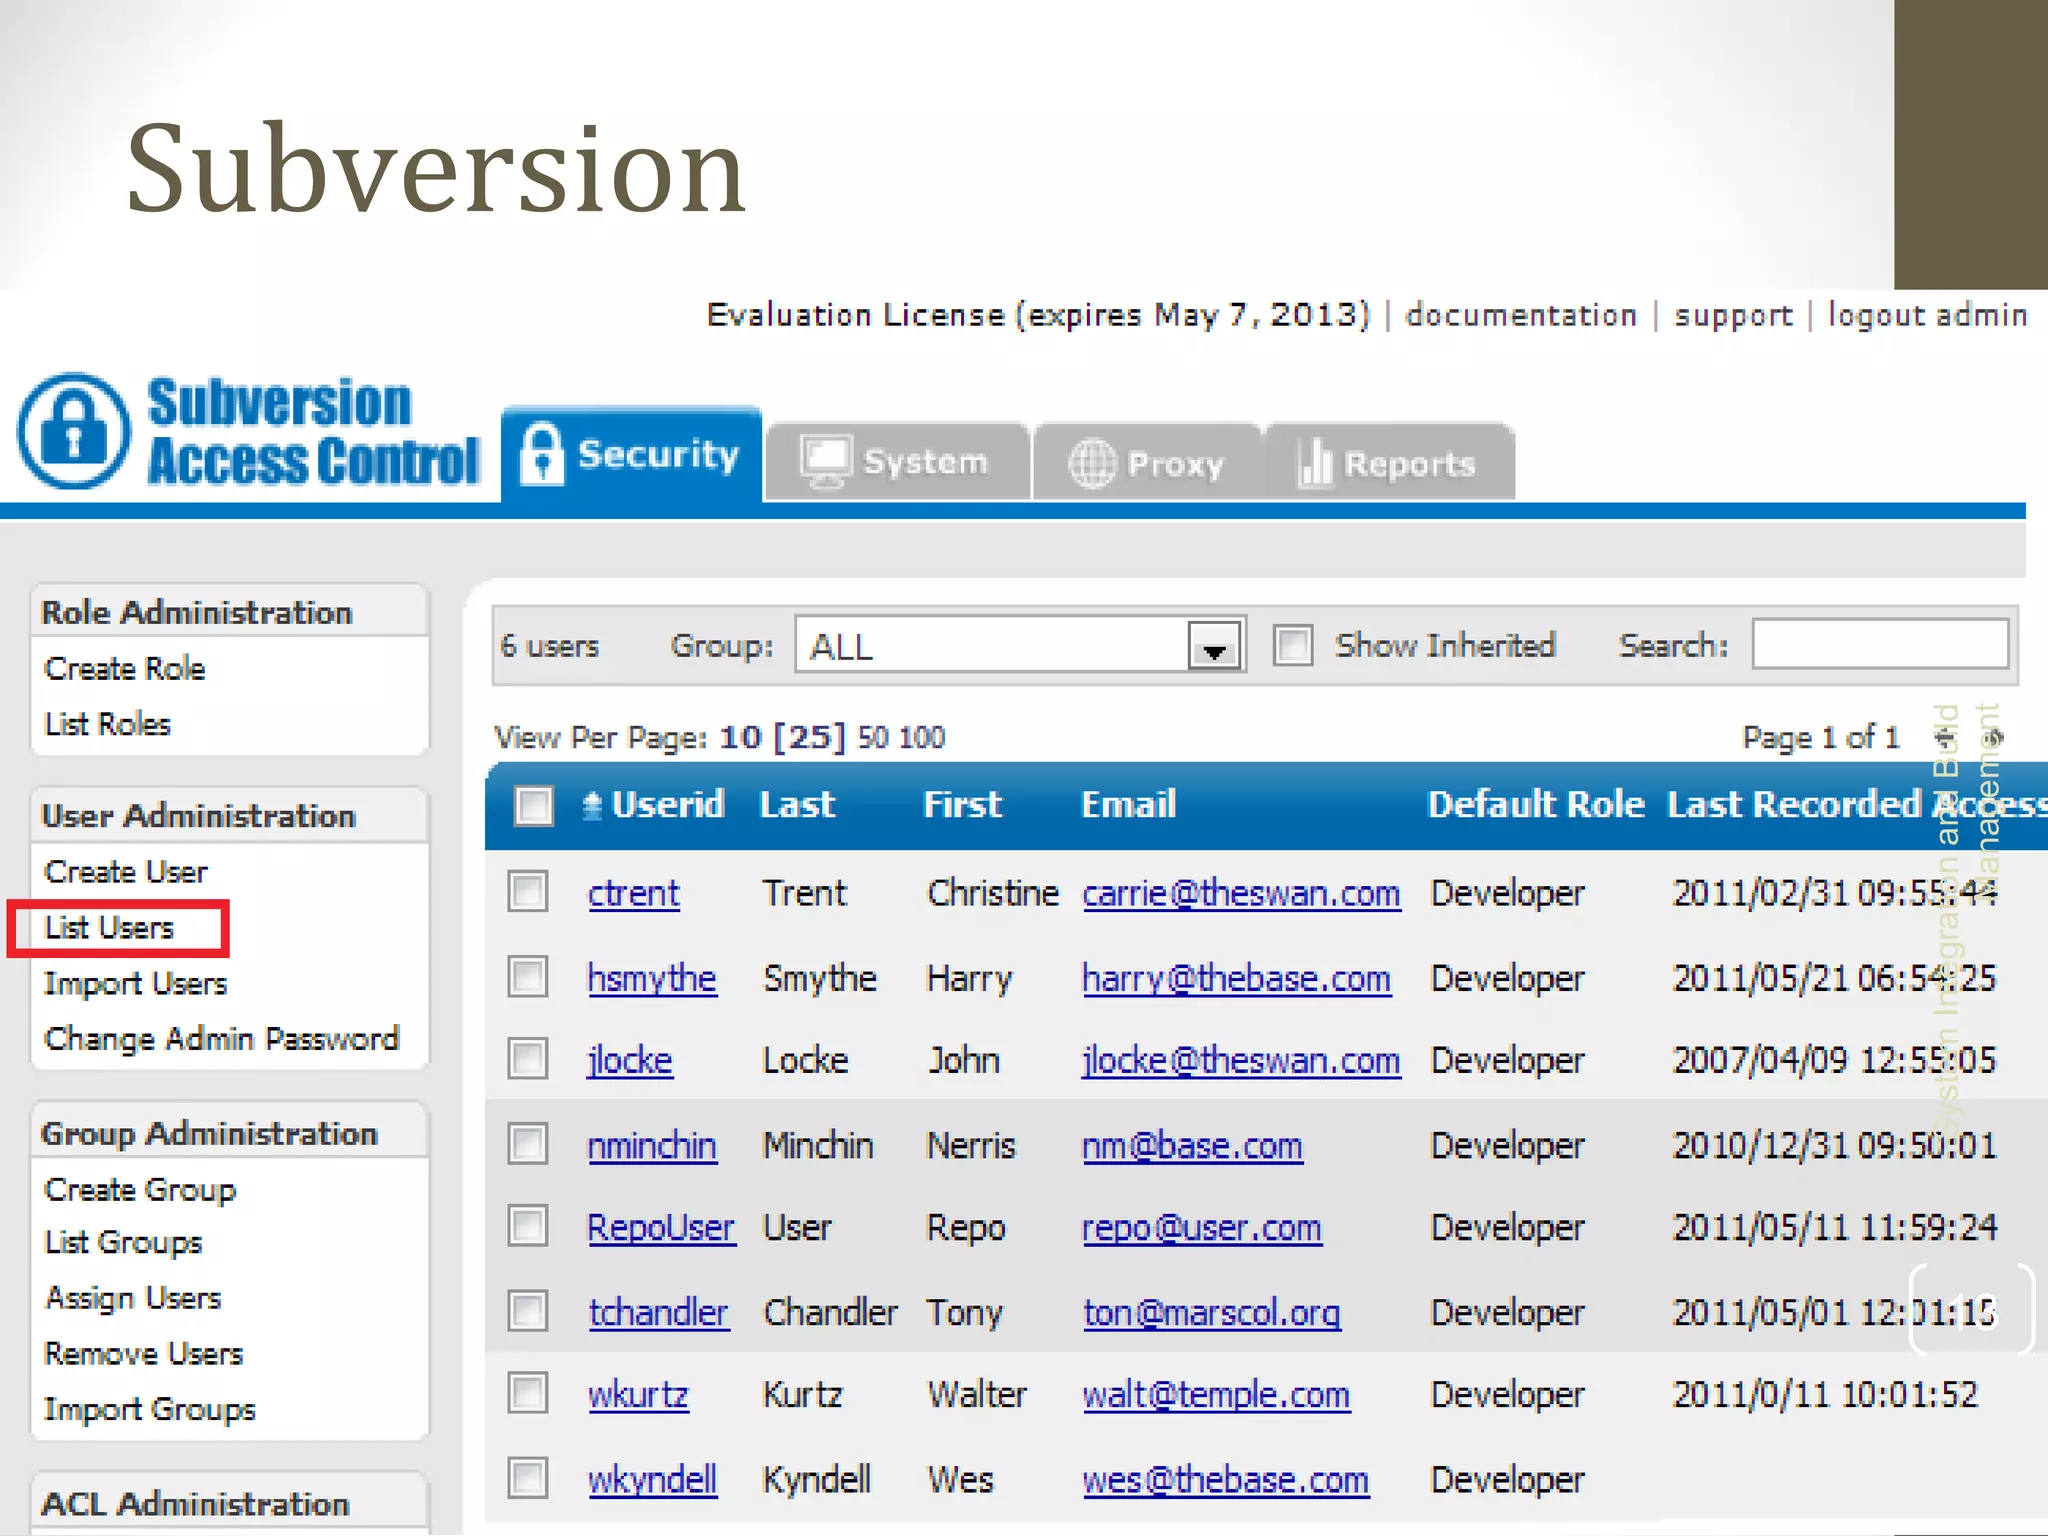Click email harry@thebase.com
The image size is (2048, 1536).
coord(1236,978)
